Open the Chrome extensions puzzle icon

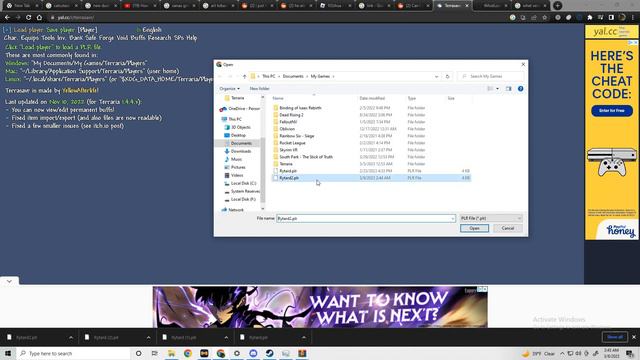[590, 18]
